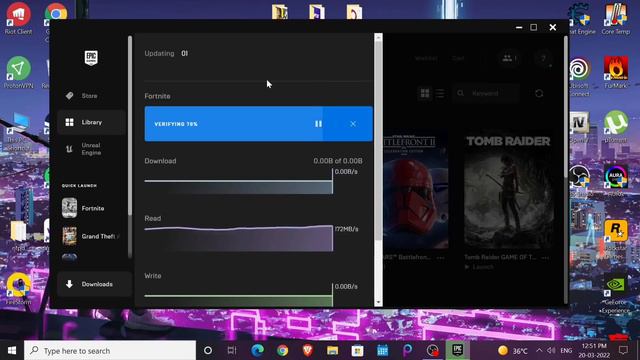The image size is (640, 360).
Task: Switch library to list view
Action: tap(440, 93)
